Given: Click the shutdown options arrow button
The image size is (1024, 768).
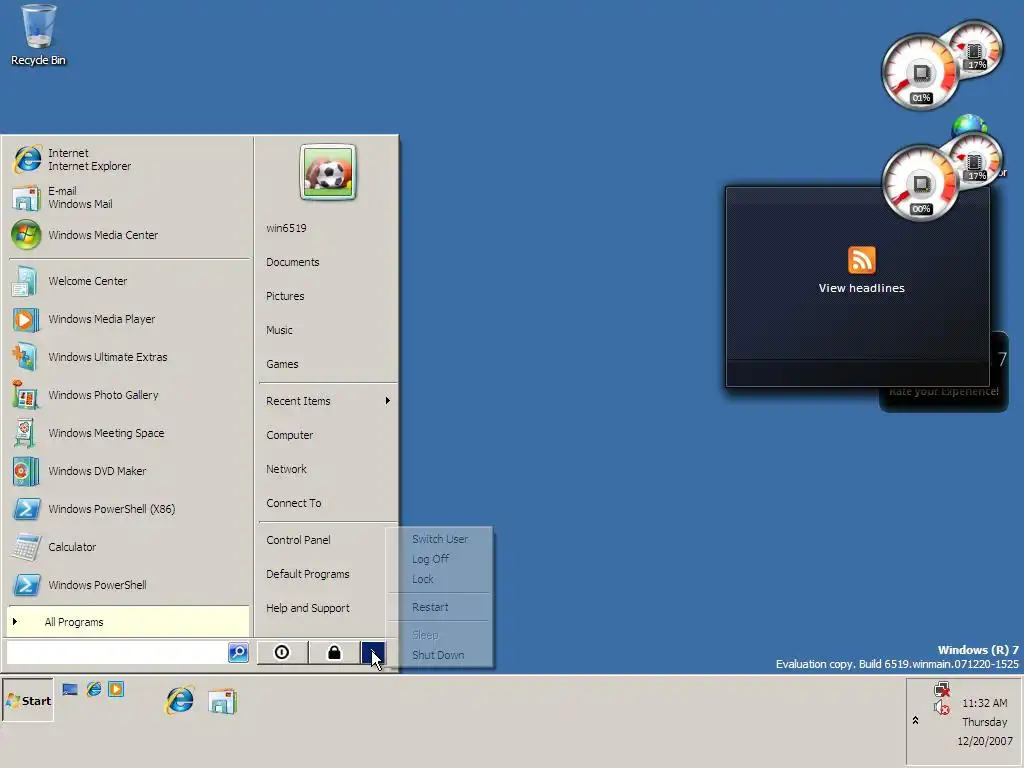Looking at the screenshot, I should [x=373, y=652].
